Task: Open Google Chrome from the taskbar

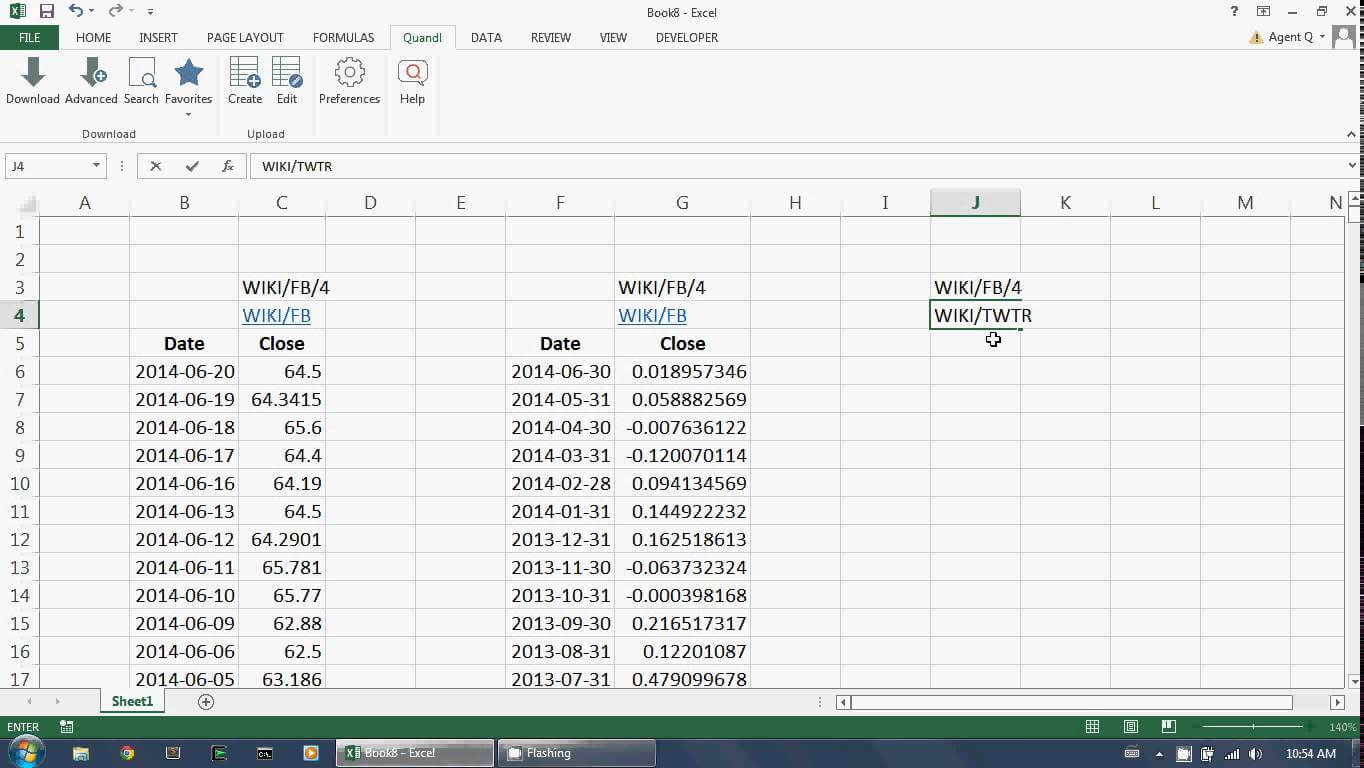Action: coord(127,753)
